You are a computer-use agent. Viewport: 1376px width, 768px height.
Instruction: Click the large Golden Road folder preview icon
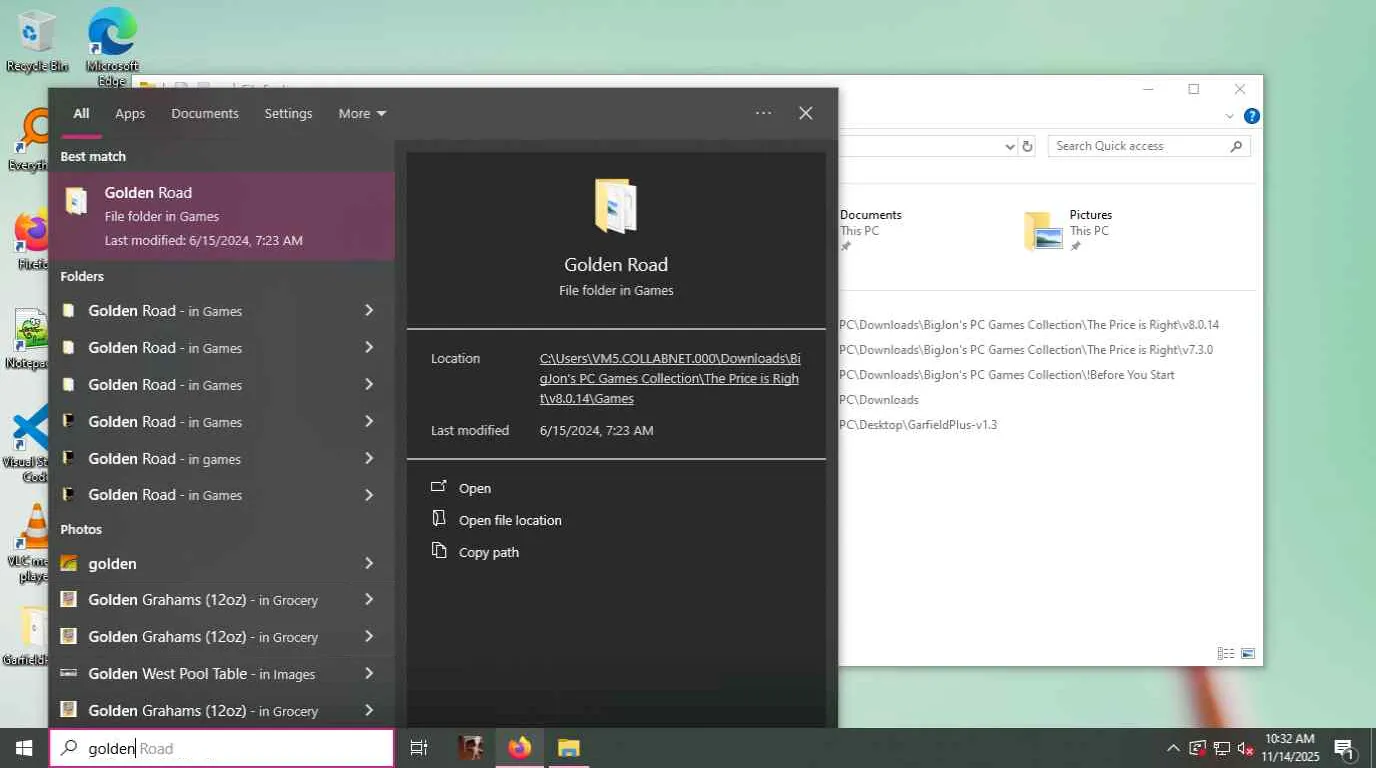coord(616,206)
